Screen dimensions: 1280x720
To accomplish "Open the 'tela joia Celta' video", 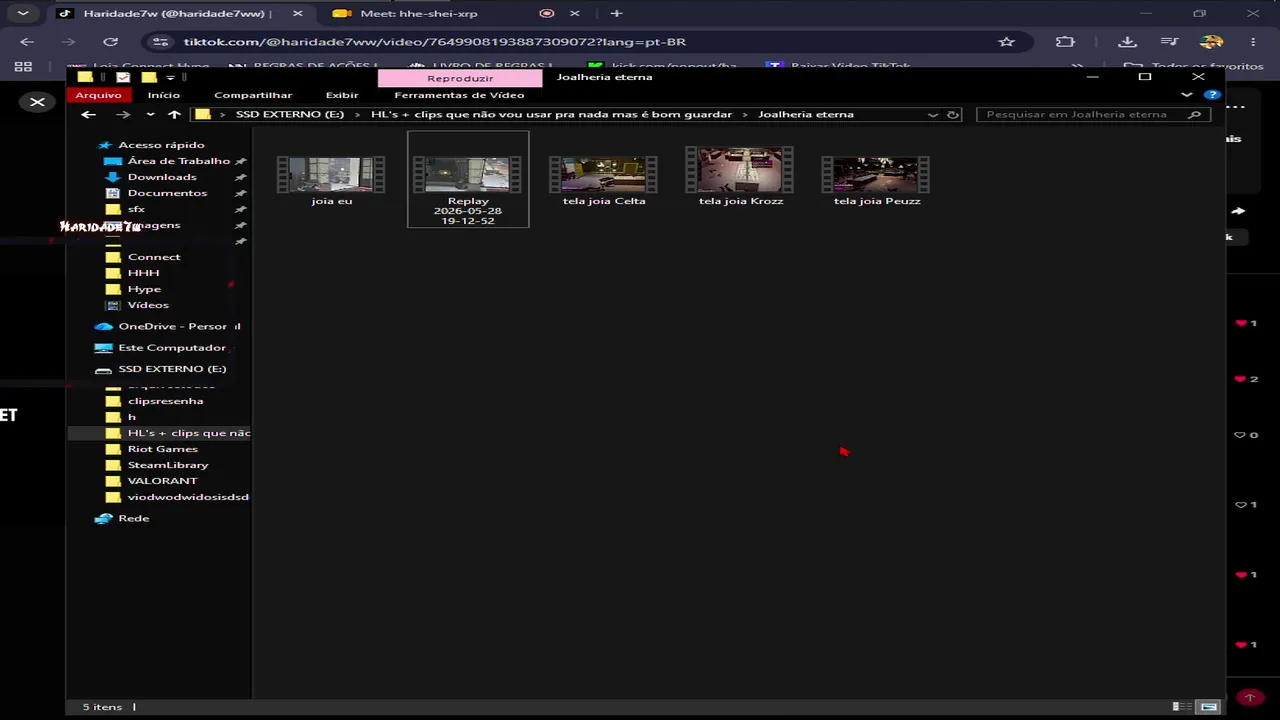I will pos(603,181).
